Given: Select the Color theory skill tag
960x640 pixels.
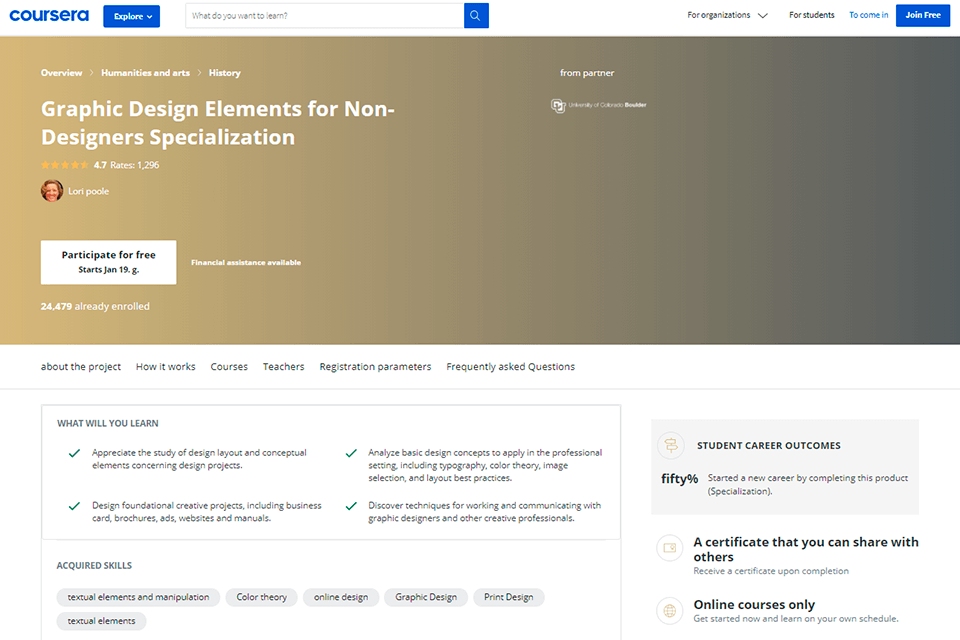Looking at the screenshot, I should (x=261, y=597).
